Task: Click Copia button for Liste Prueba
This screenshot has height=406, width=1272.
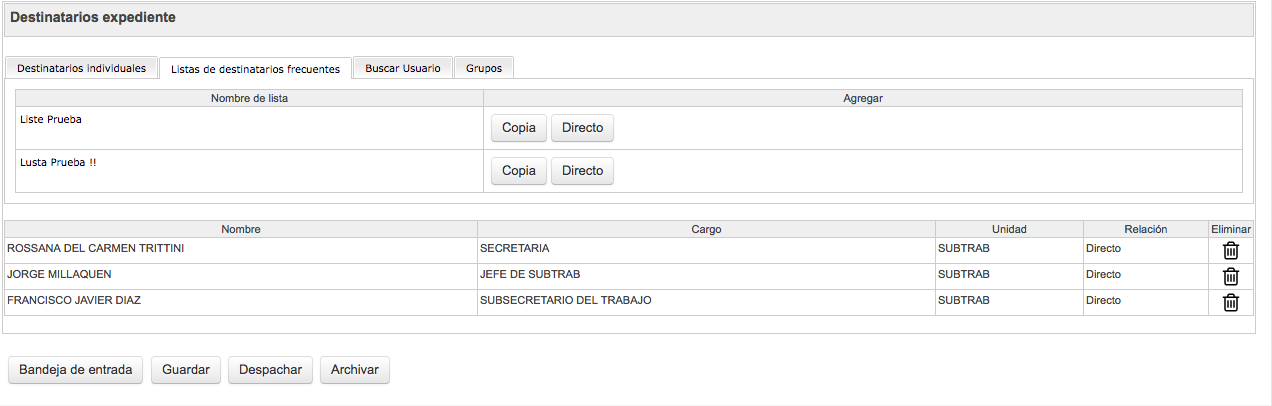Action: (519, 128)
